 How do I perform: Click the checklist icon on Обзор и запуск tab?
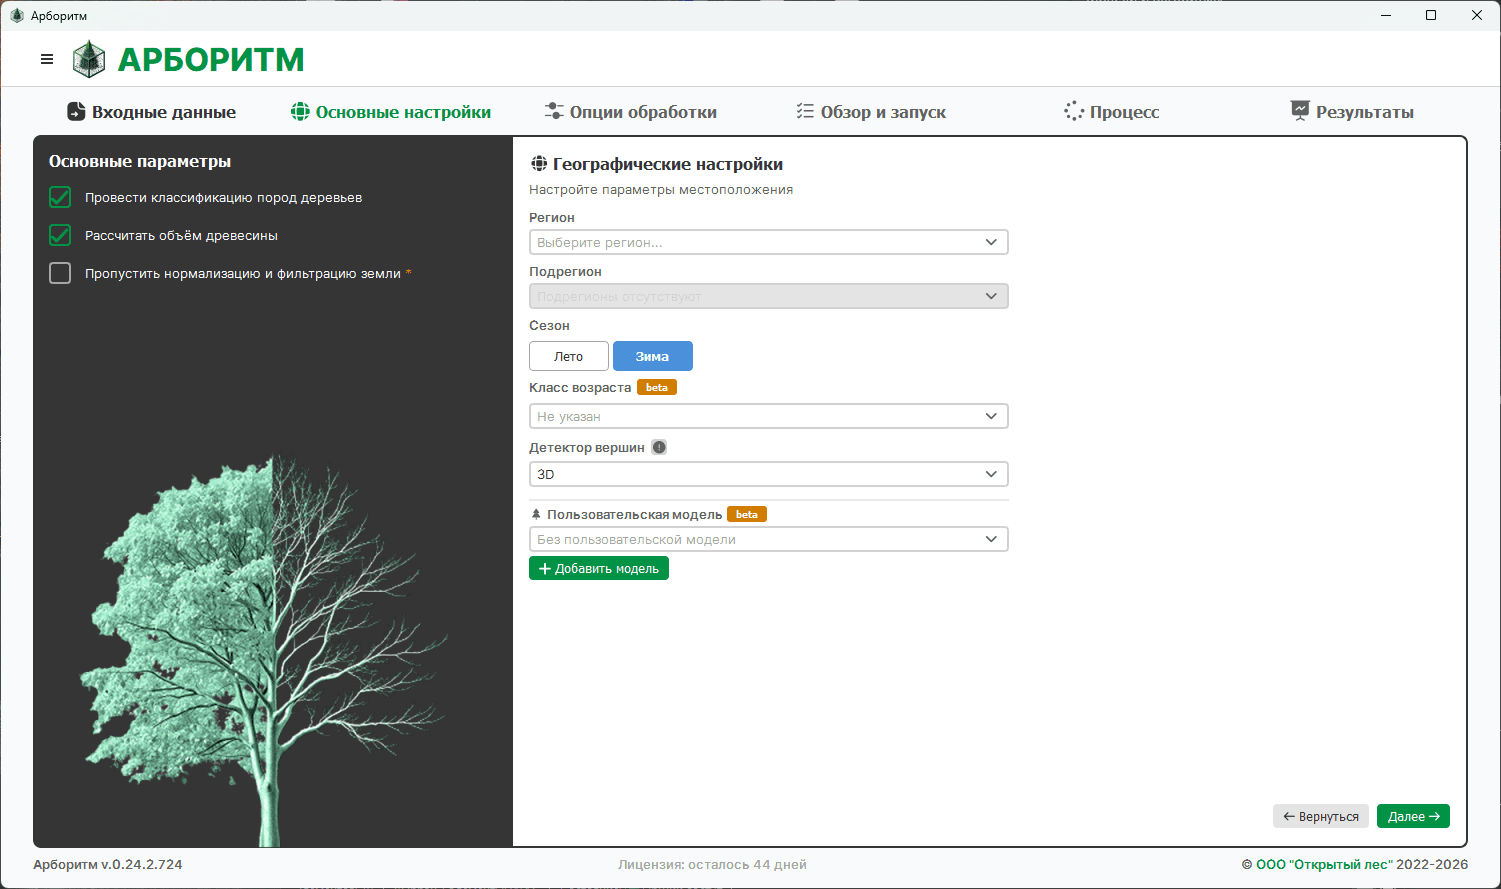pyautogui.click(x=805, y=111)
